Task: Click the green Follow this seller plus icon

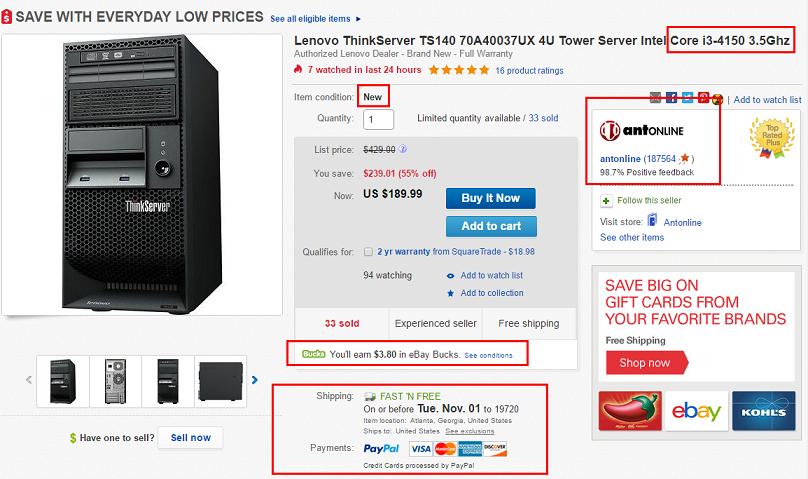Action: (x=607, y=200)
